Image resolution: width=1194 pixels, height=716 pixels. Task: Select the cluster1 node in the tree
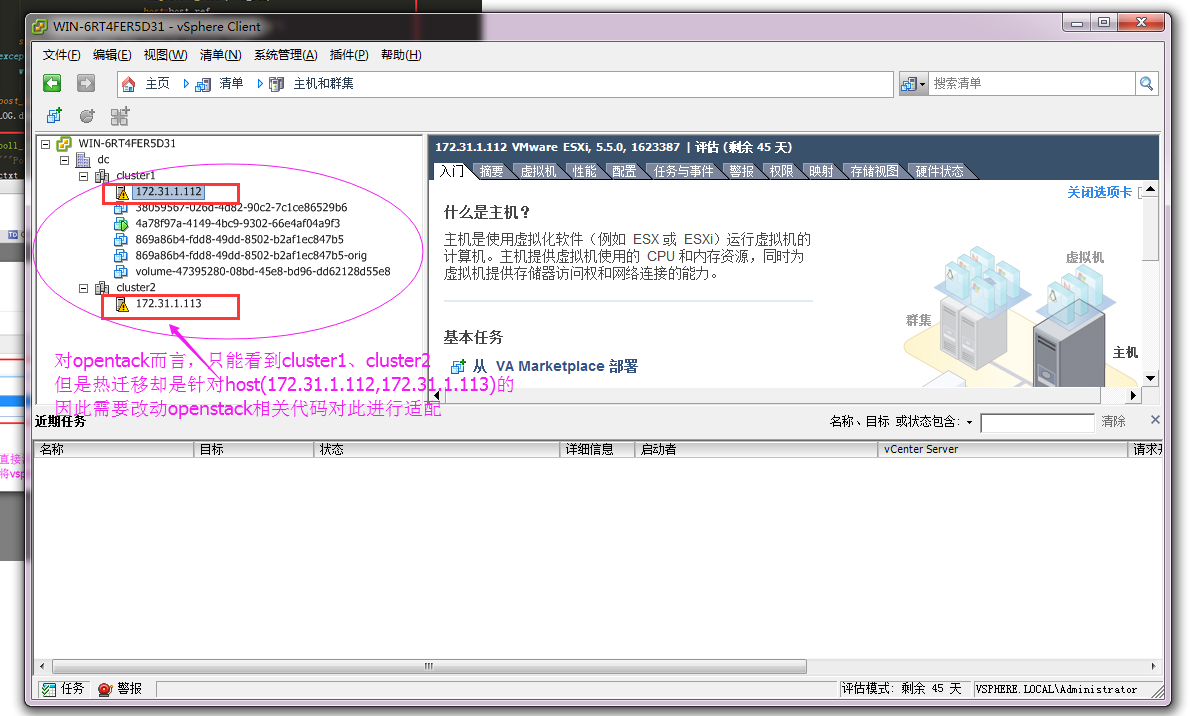[x=136, y=175]
